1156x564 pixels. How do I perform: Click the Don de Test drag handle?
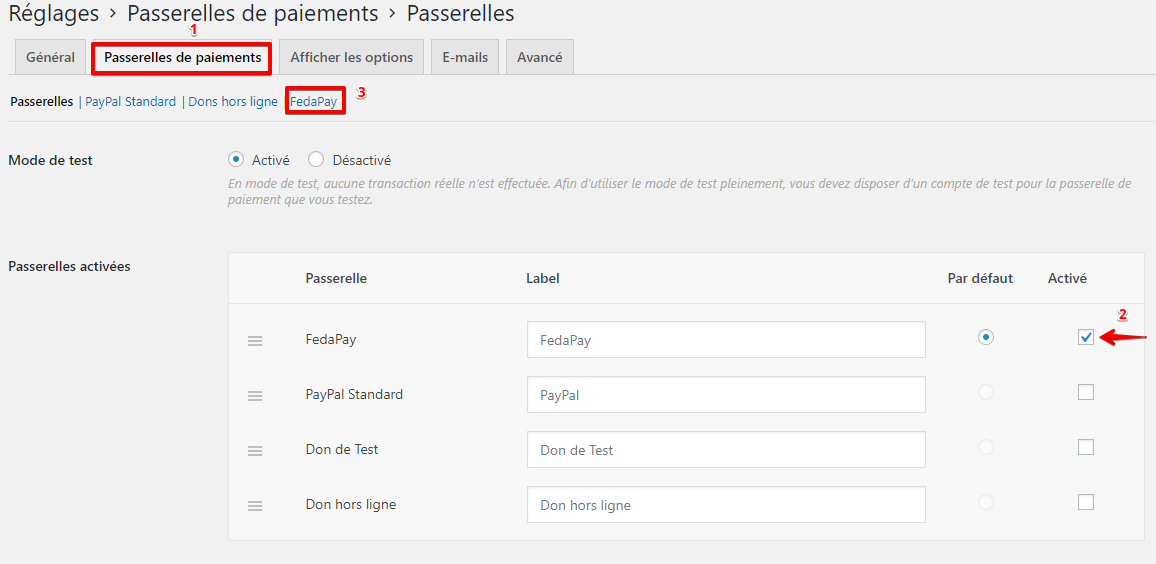point(255,451)
